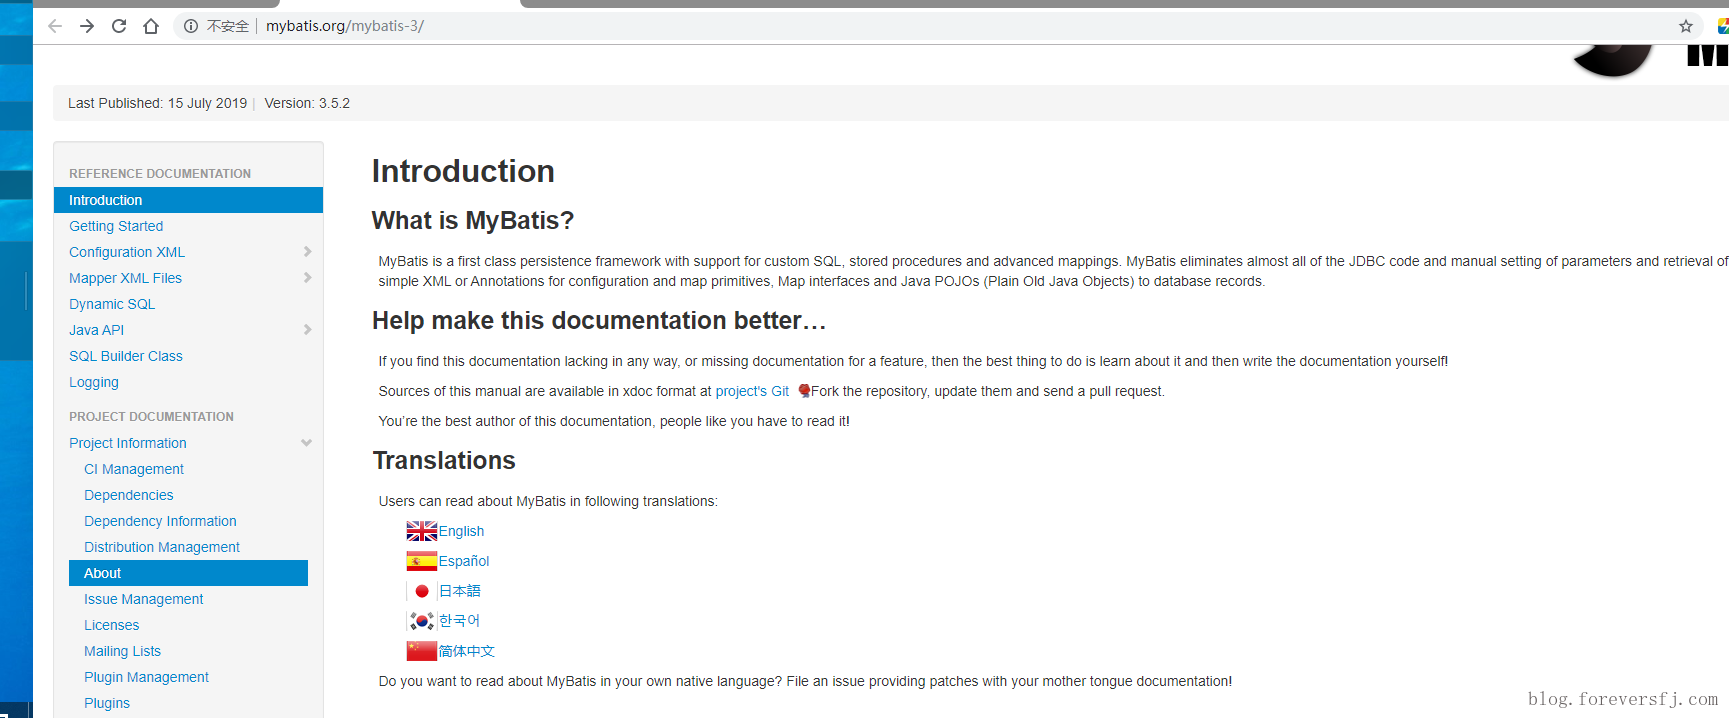The width and height of the screenshot is (1729, 718).
Task: Collapse the Project Information section arrow
Action: [306, 443]
